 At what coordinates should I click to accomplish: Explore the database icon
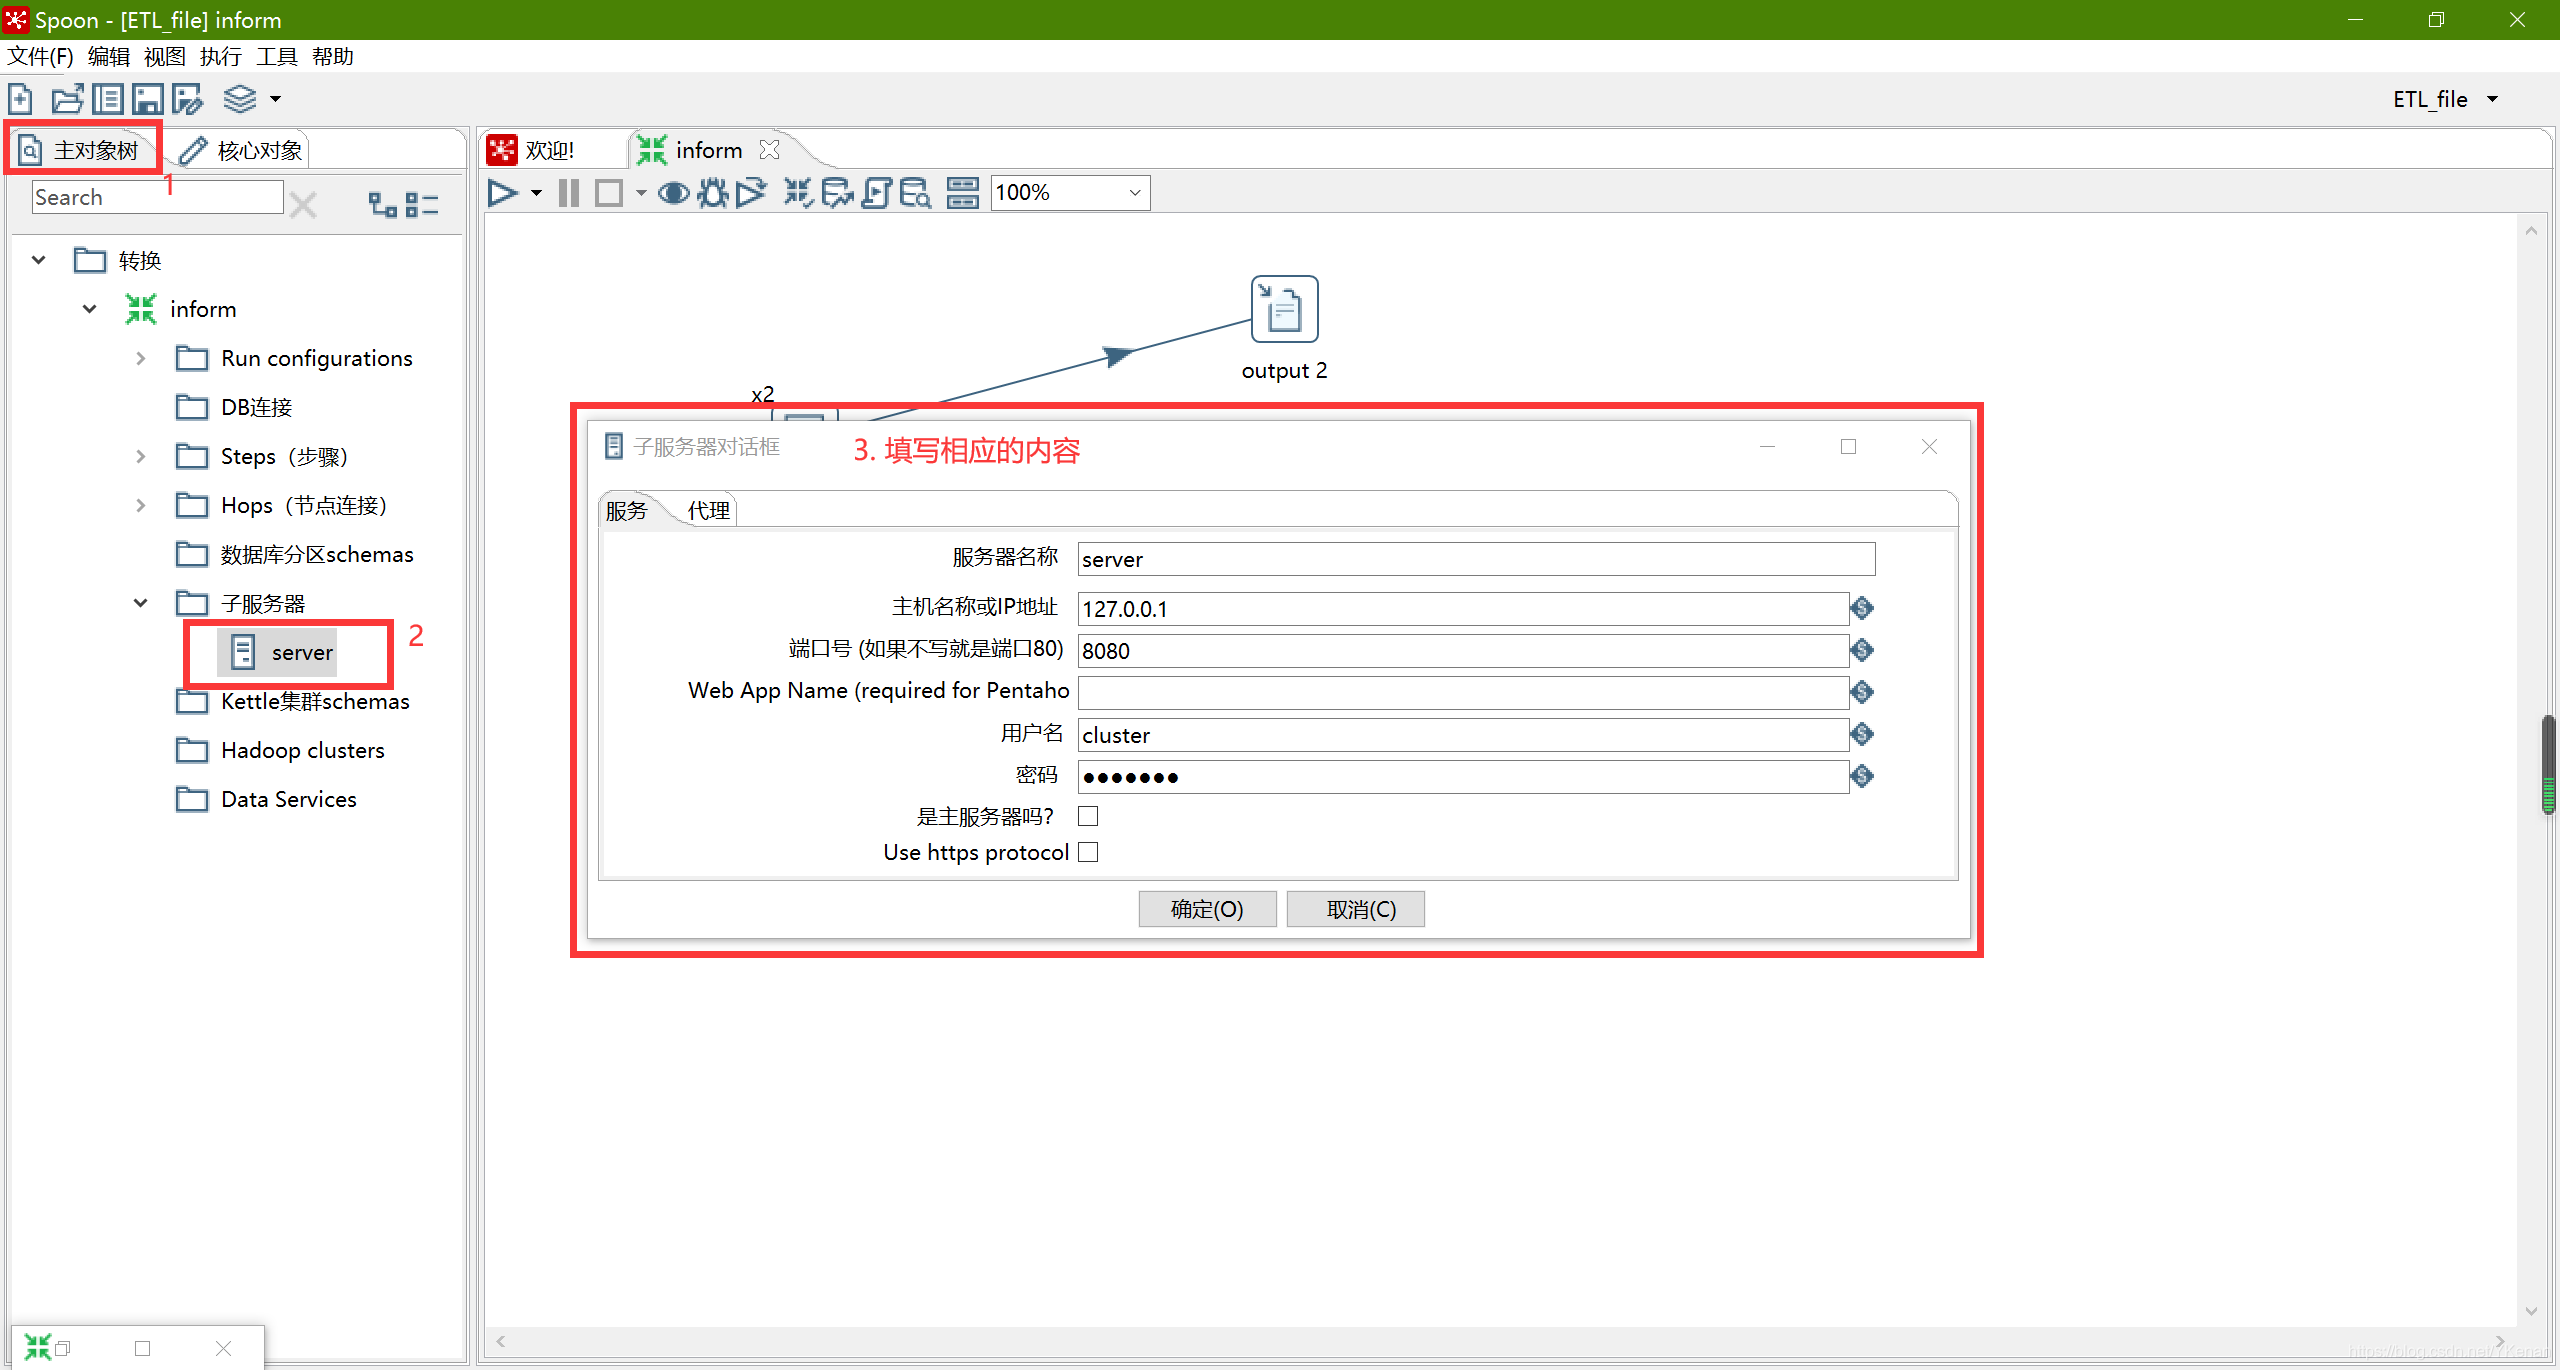[915, 193]
